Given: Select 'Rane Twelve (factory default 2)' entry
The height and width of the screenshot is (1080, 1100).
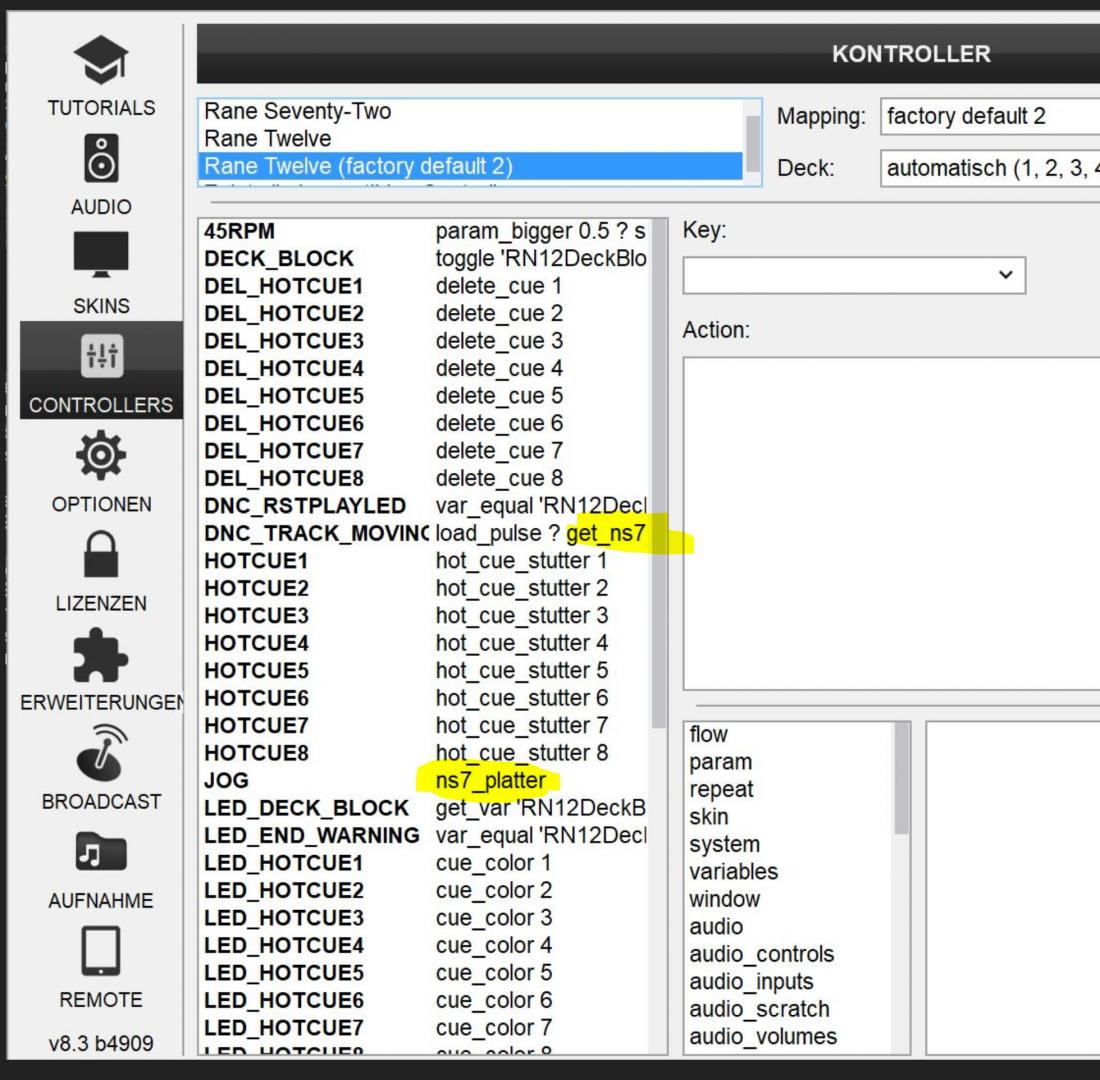Looking at the screenshot, I should [x=470, y=166].
